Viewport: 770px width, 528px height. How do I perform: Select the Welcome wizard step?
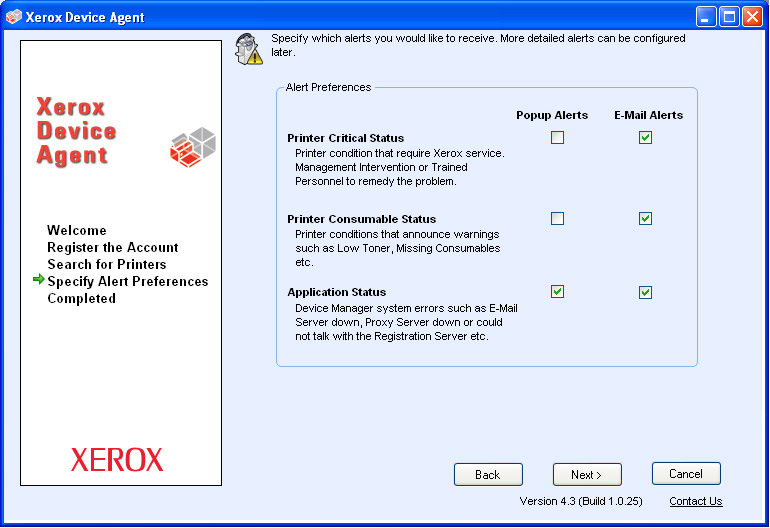click(77, 230)
